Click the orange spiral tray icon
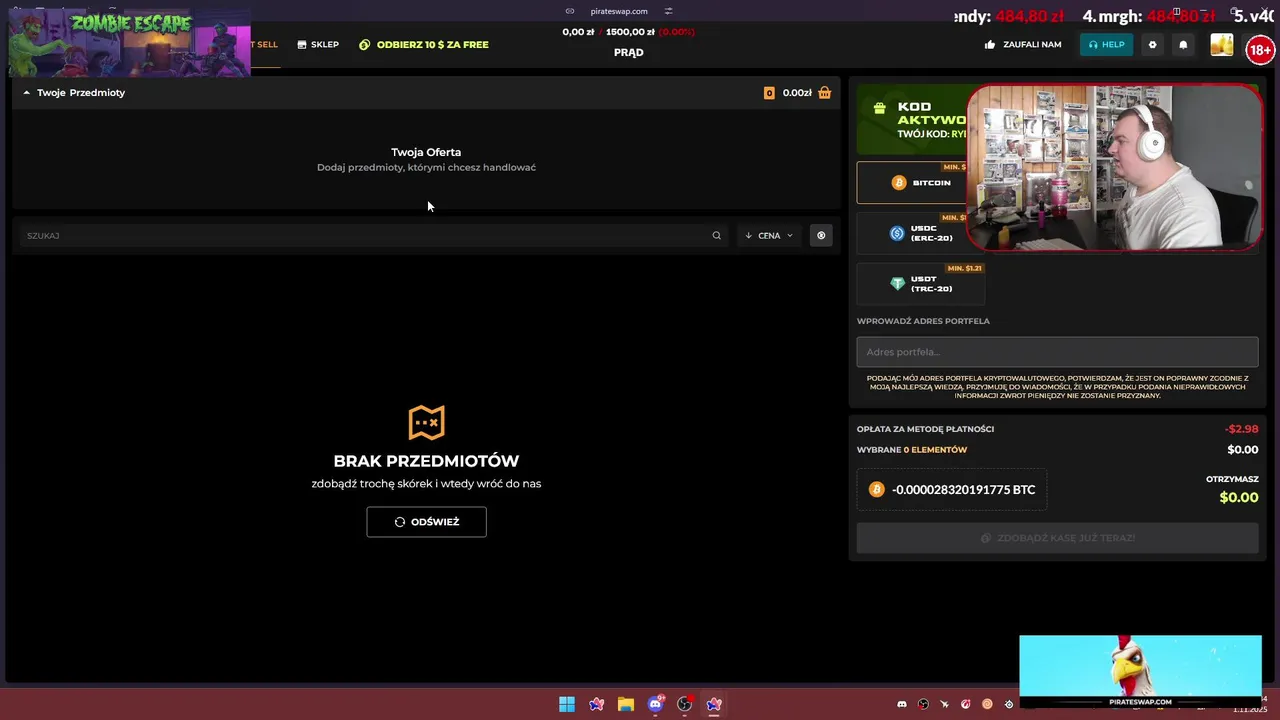Viewport: 1280px width, 720px height. (987, 704)
